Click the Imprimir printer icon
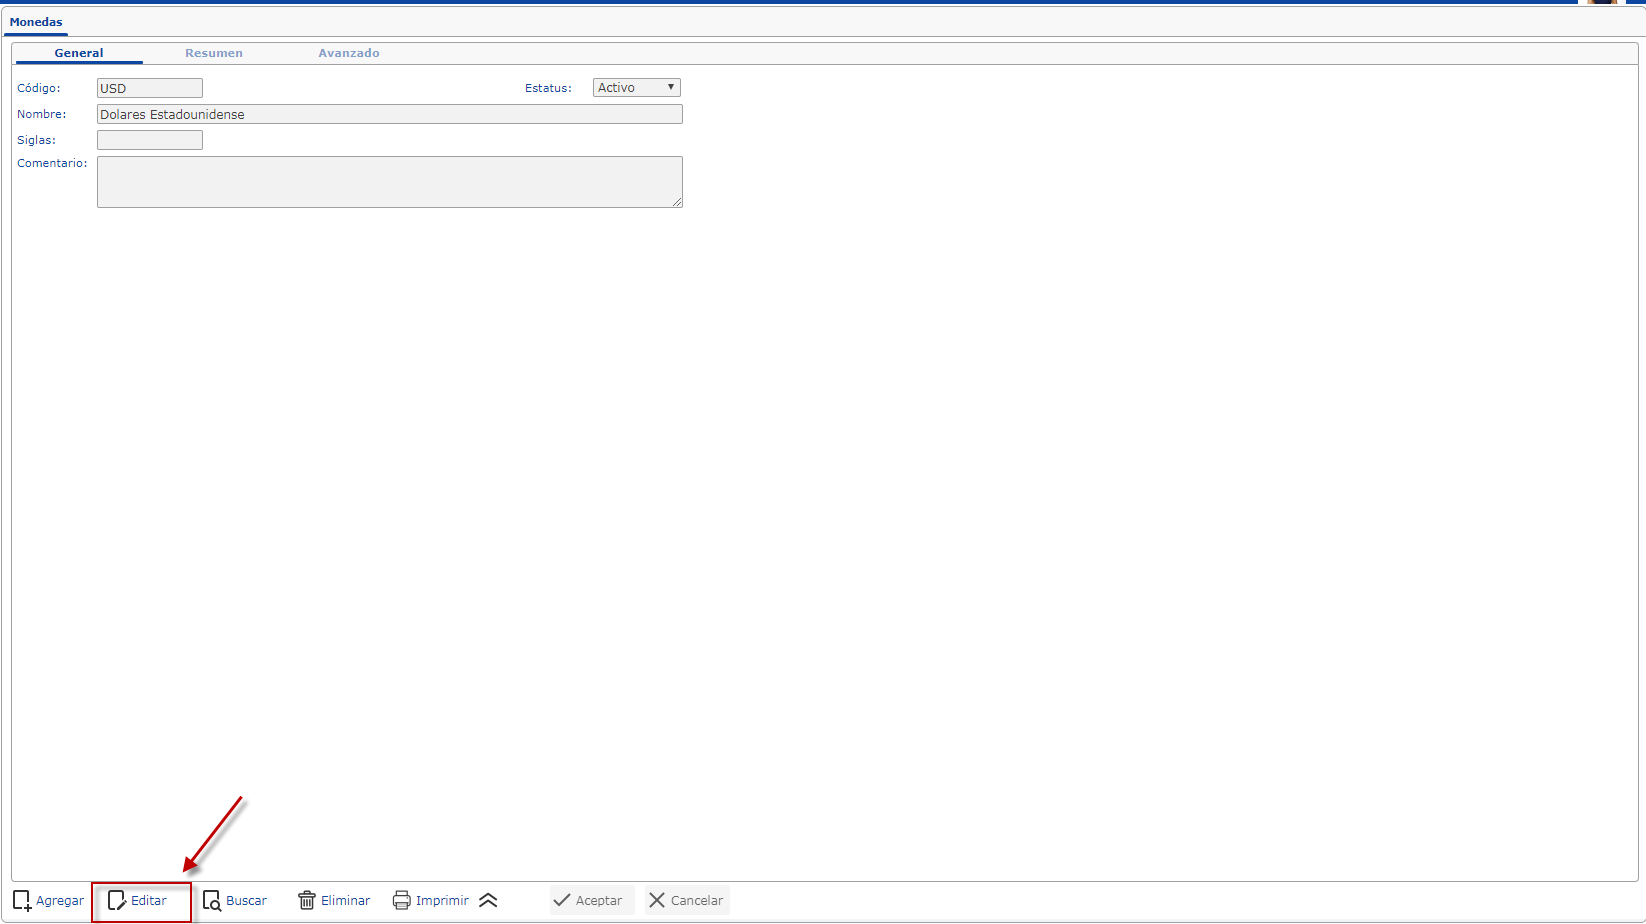The image size is (1646, 924). pos(401,901)
